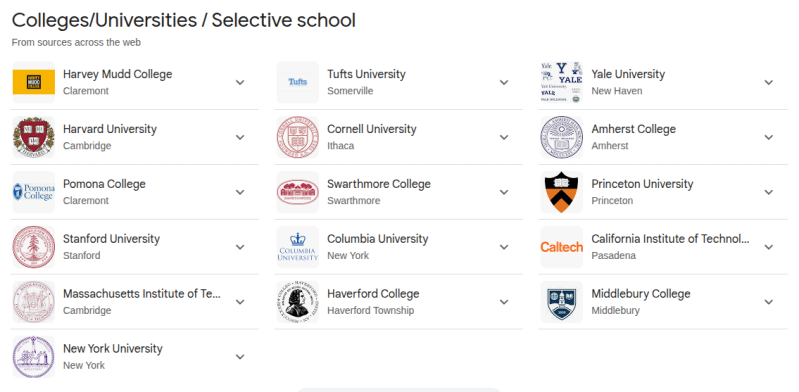The height and width of the screenshot is (392, 799).
Task: Click the Stanford University seal
Action: [x=34, y=247]
